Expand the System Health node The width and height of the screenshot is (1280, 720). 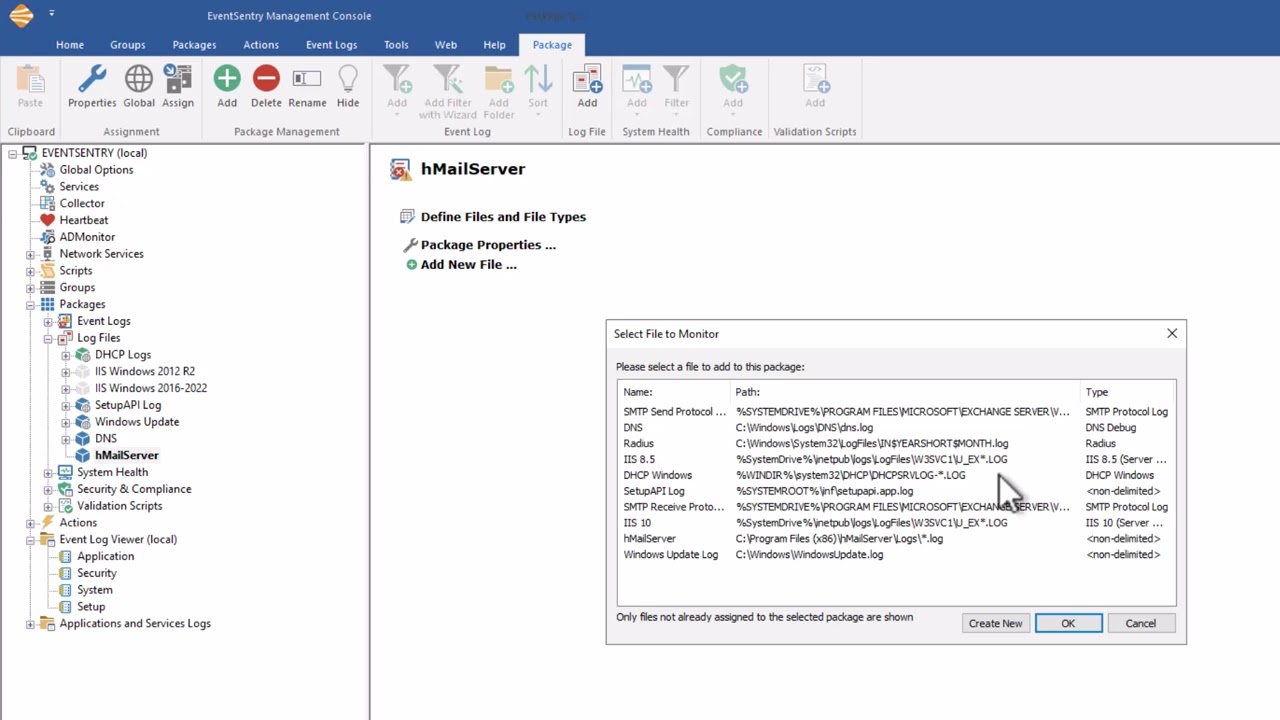(48, 473)
